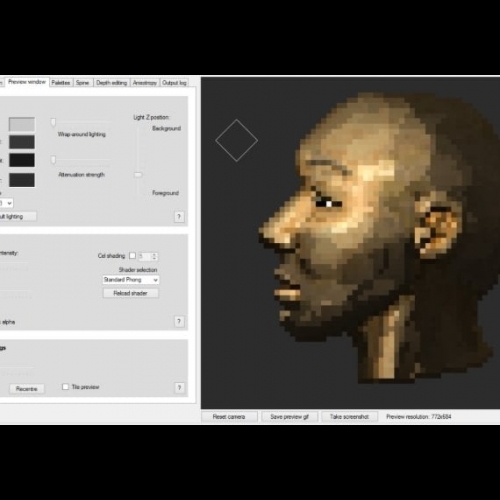The width and height of the screenshot is (500, 500).
Task: Open help for the shader settings panel
Action: coord(179,321)
